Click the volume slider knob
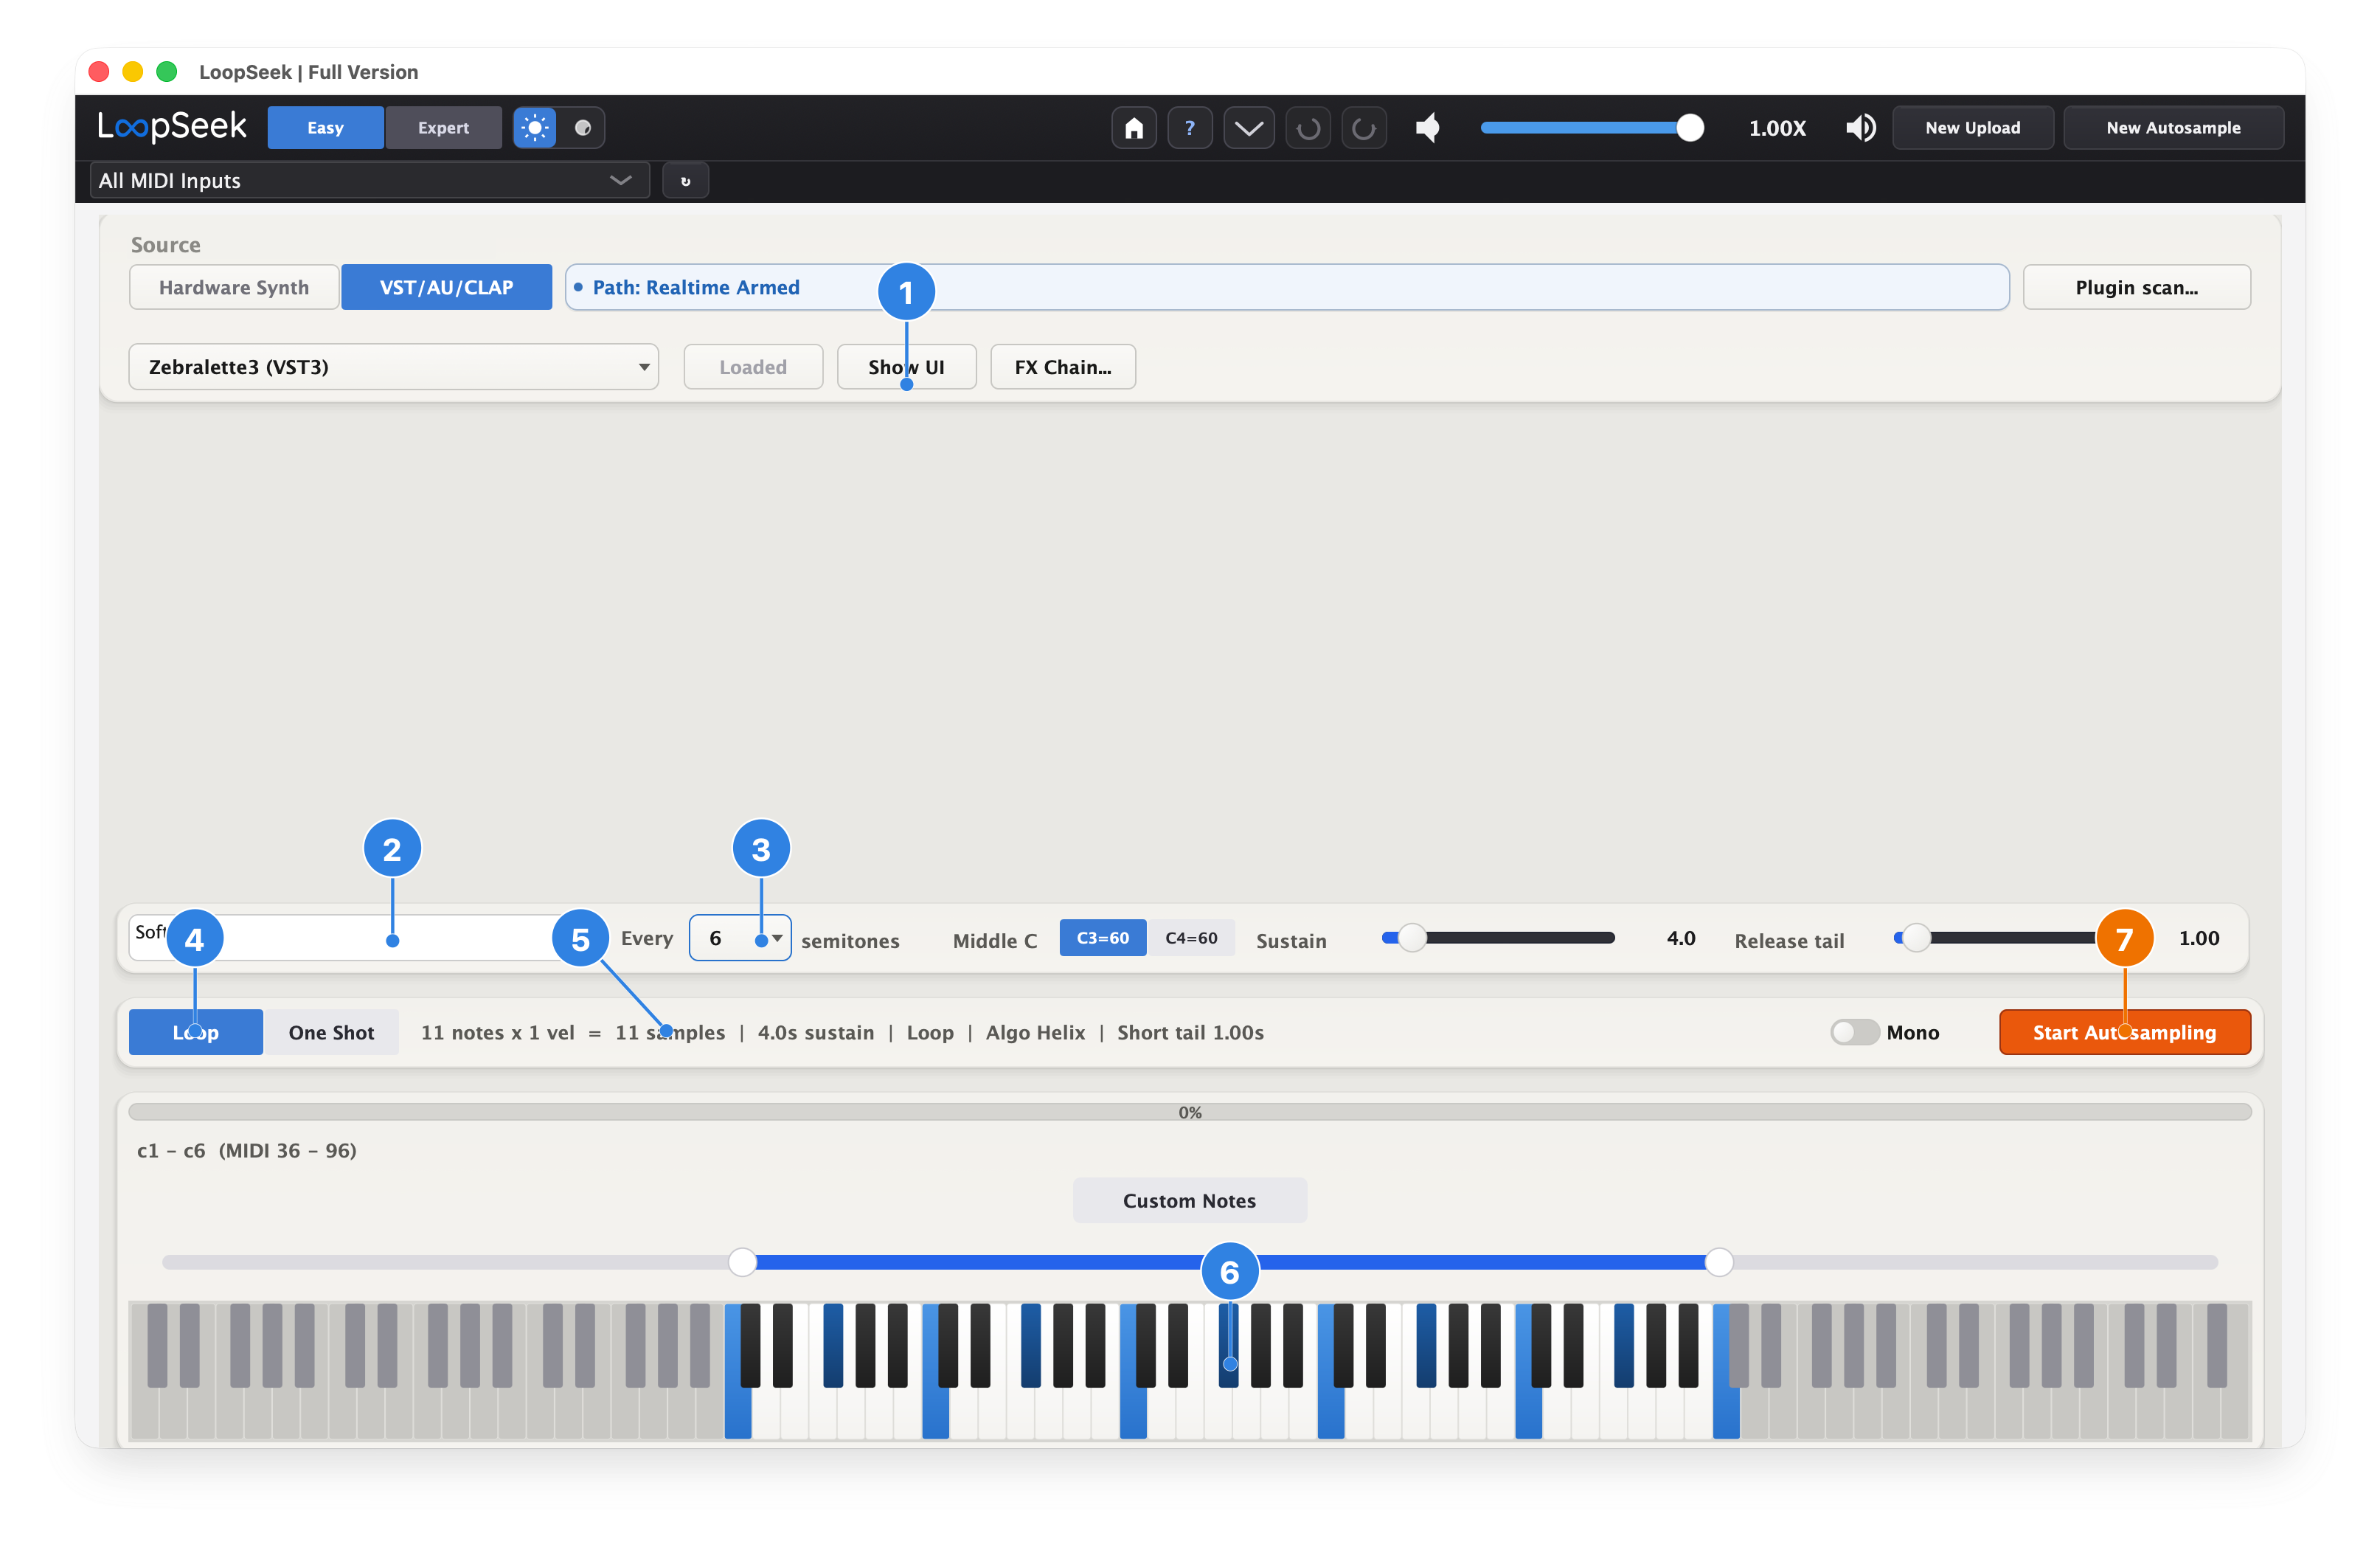 1689,128
